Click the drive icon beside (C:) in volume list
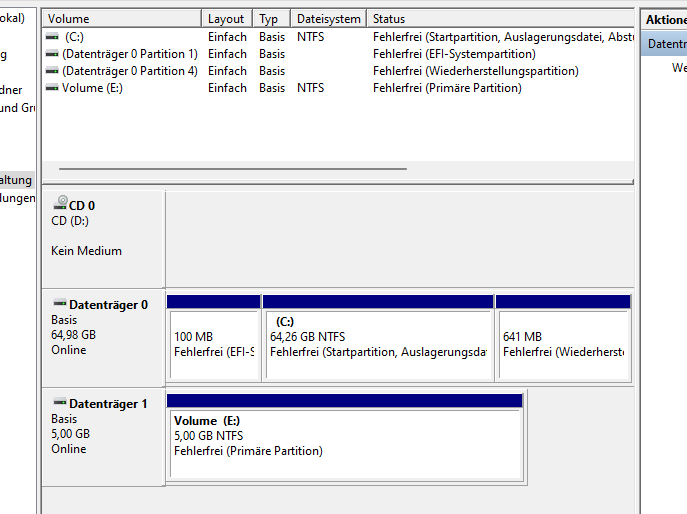The height and width of the screenshot is (514, 687). pyautogui.click(x=52, y=37)
